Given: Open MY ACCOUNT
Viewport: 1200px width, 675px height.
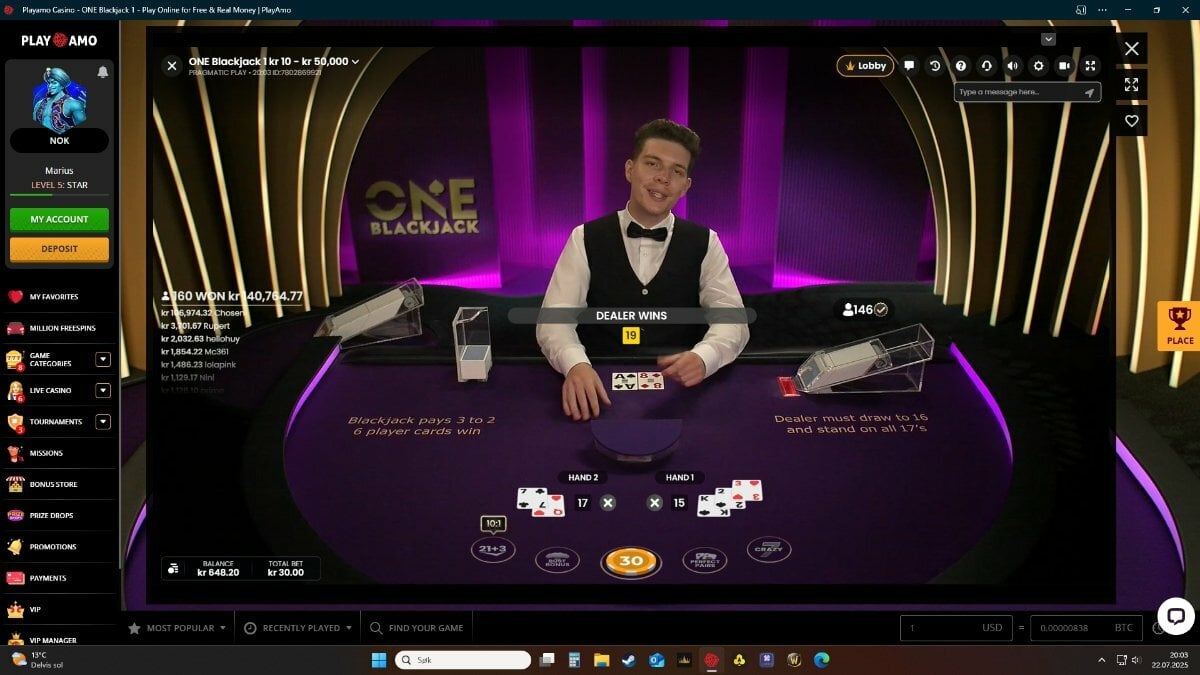Looking at the screenshot, I should (x=59, y=219).
